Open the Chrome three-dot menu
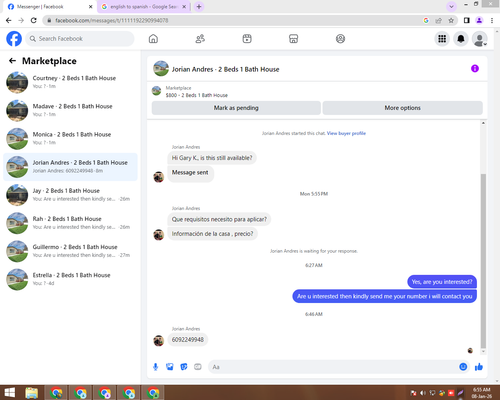 pyautogui.click(x=492, y=20)
